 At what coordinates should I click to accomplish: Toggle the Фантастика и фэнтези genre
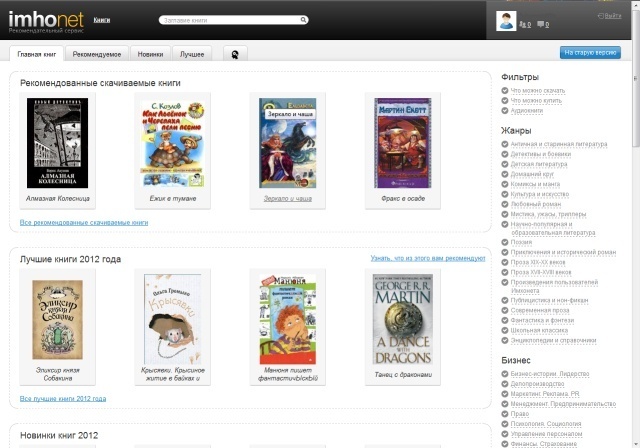[542, 320]
